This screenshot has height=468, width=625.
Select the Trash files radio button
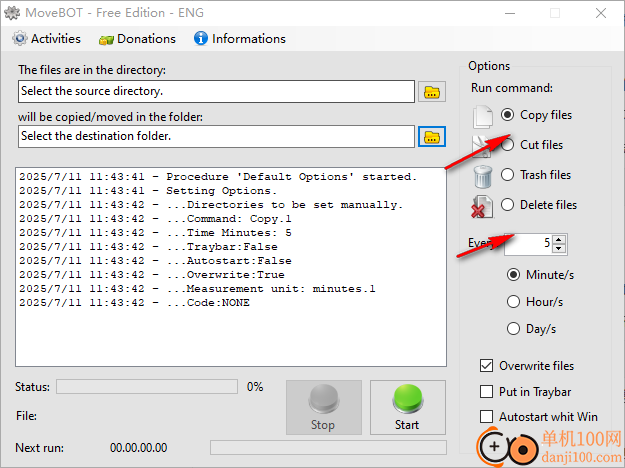click(x=507, y=175)
